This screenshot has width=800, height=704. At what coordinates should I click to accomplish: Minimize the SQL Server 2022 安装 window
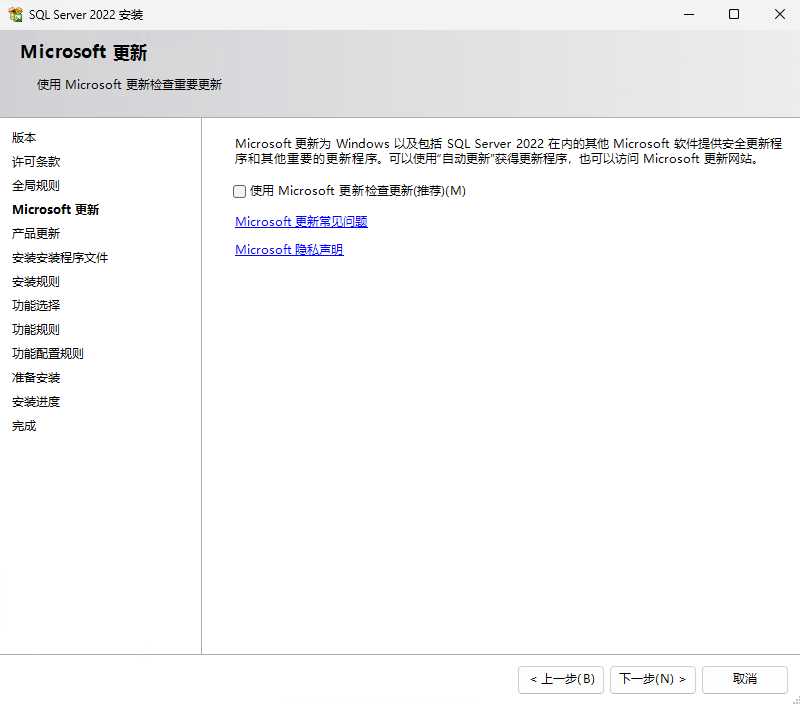click(689, 14)
